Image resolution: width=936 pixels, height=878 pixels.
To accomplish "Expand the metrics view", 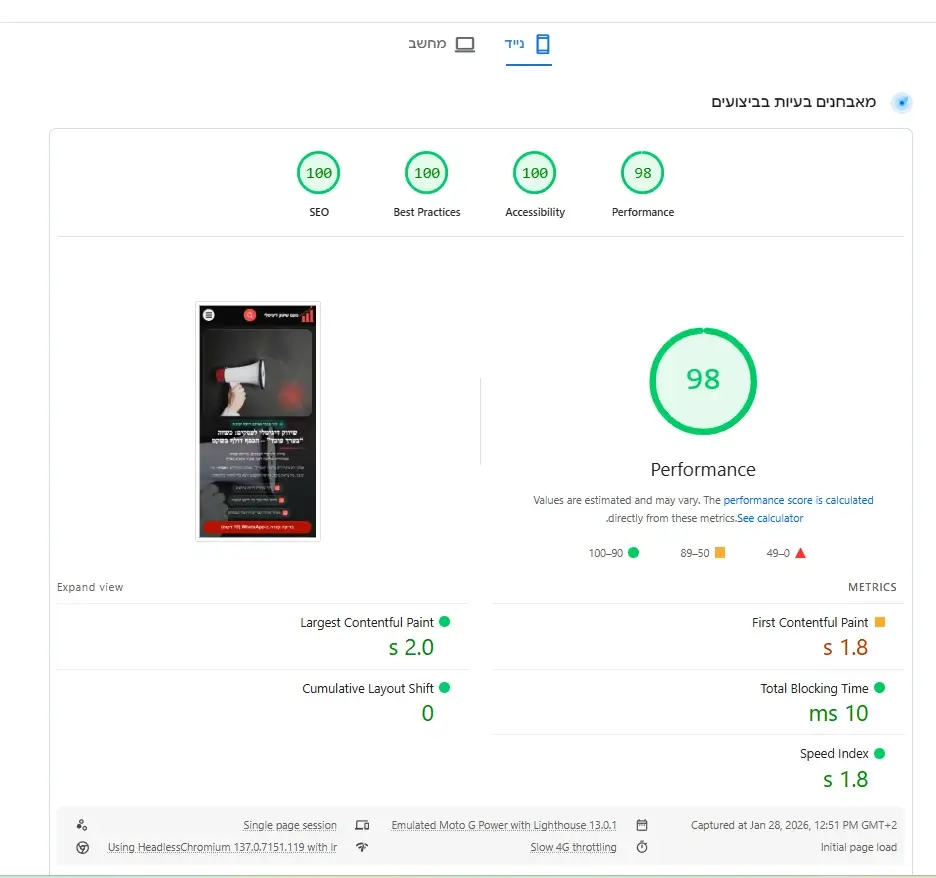I will point(90,587).
